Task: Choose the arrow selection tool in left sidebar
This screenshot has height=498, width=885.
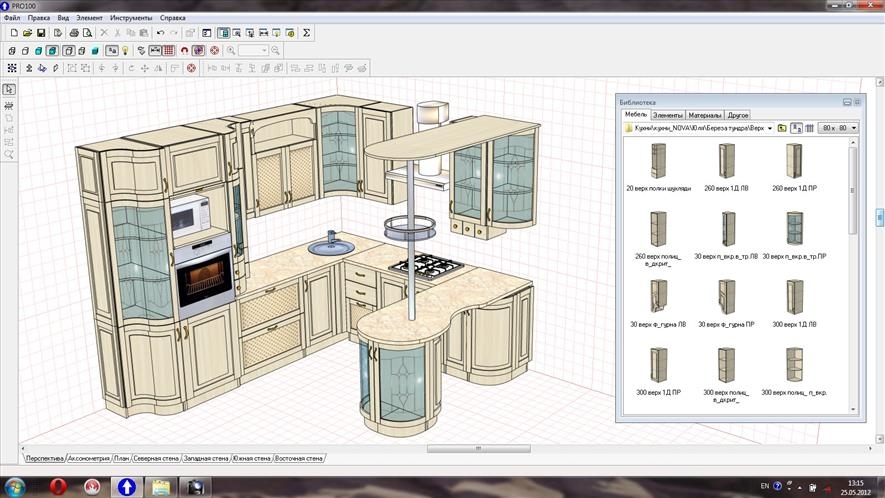Action: [9, 90]
